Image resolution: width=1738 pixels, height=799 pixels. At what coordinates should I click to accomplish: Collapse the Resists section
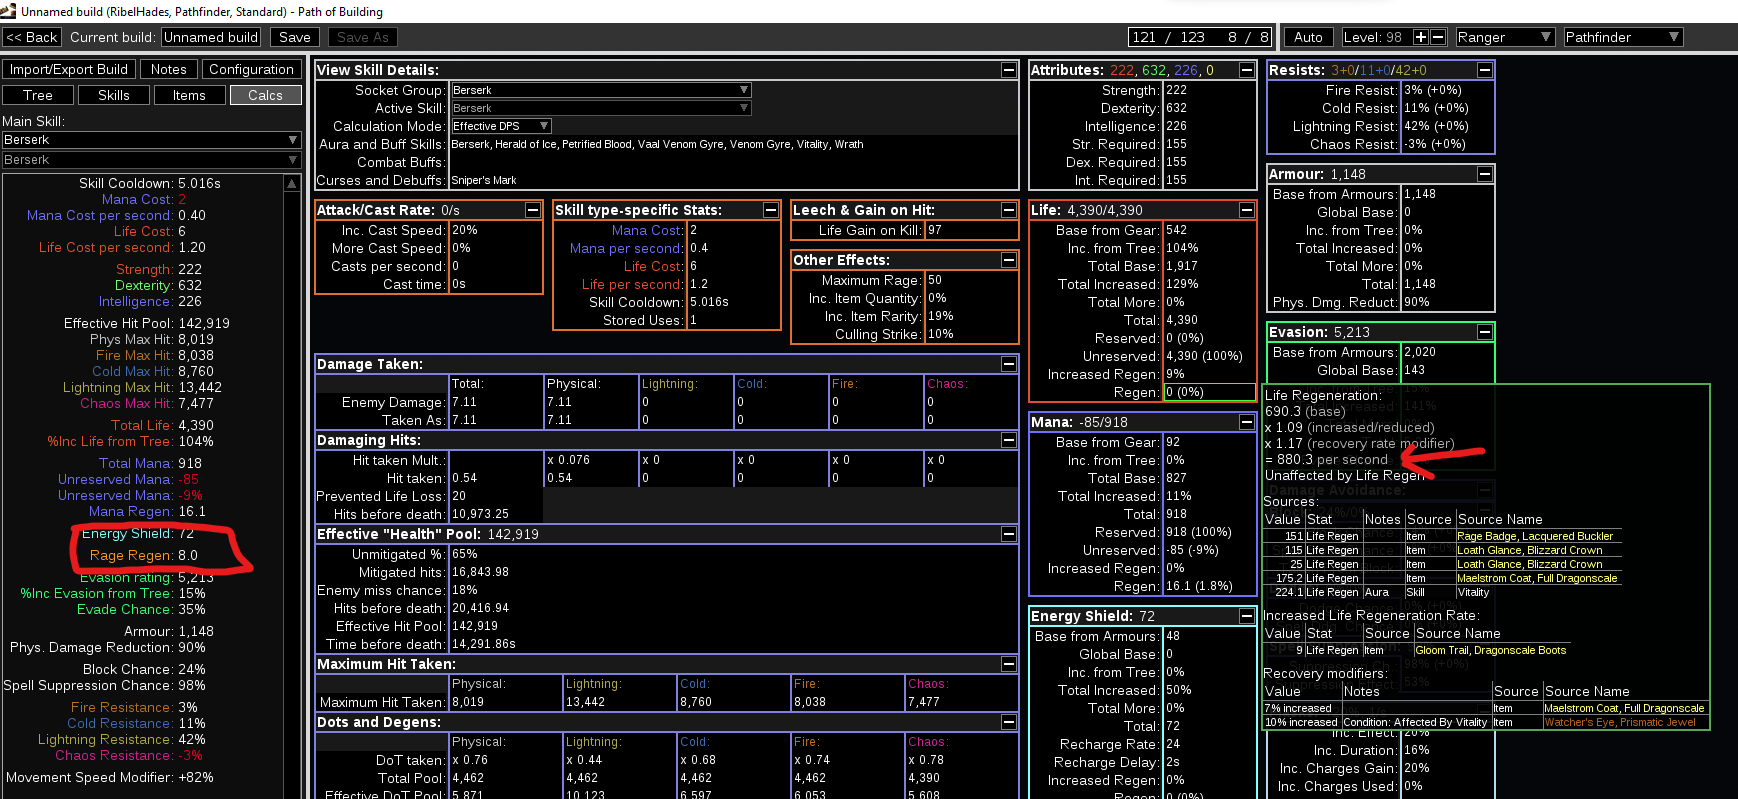coord(1485,70)
